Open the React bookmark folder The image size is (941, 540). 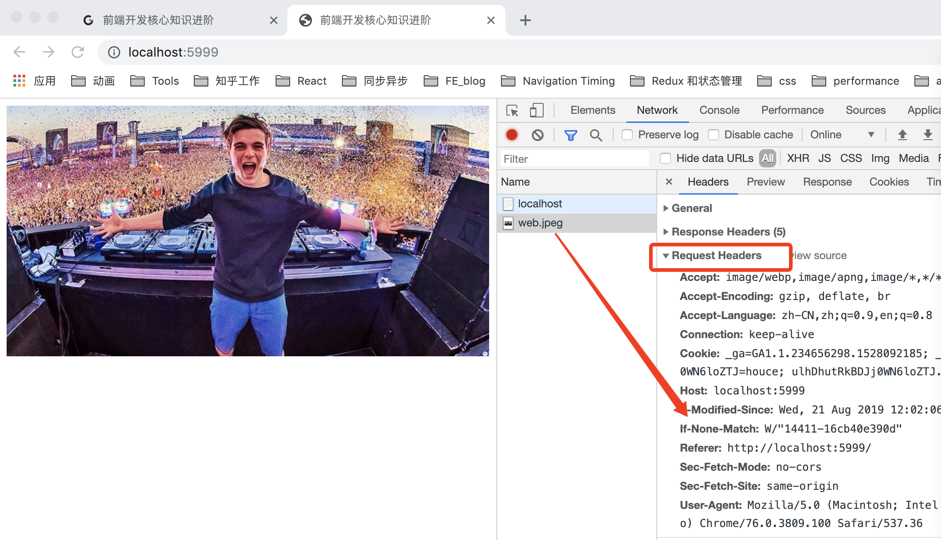(x=301, y=81)
